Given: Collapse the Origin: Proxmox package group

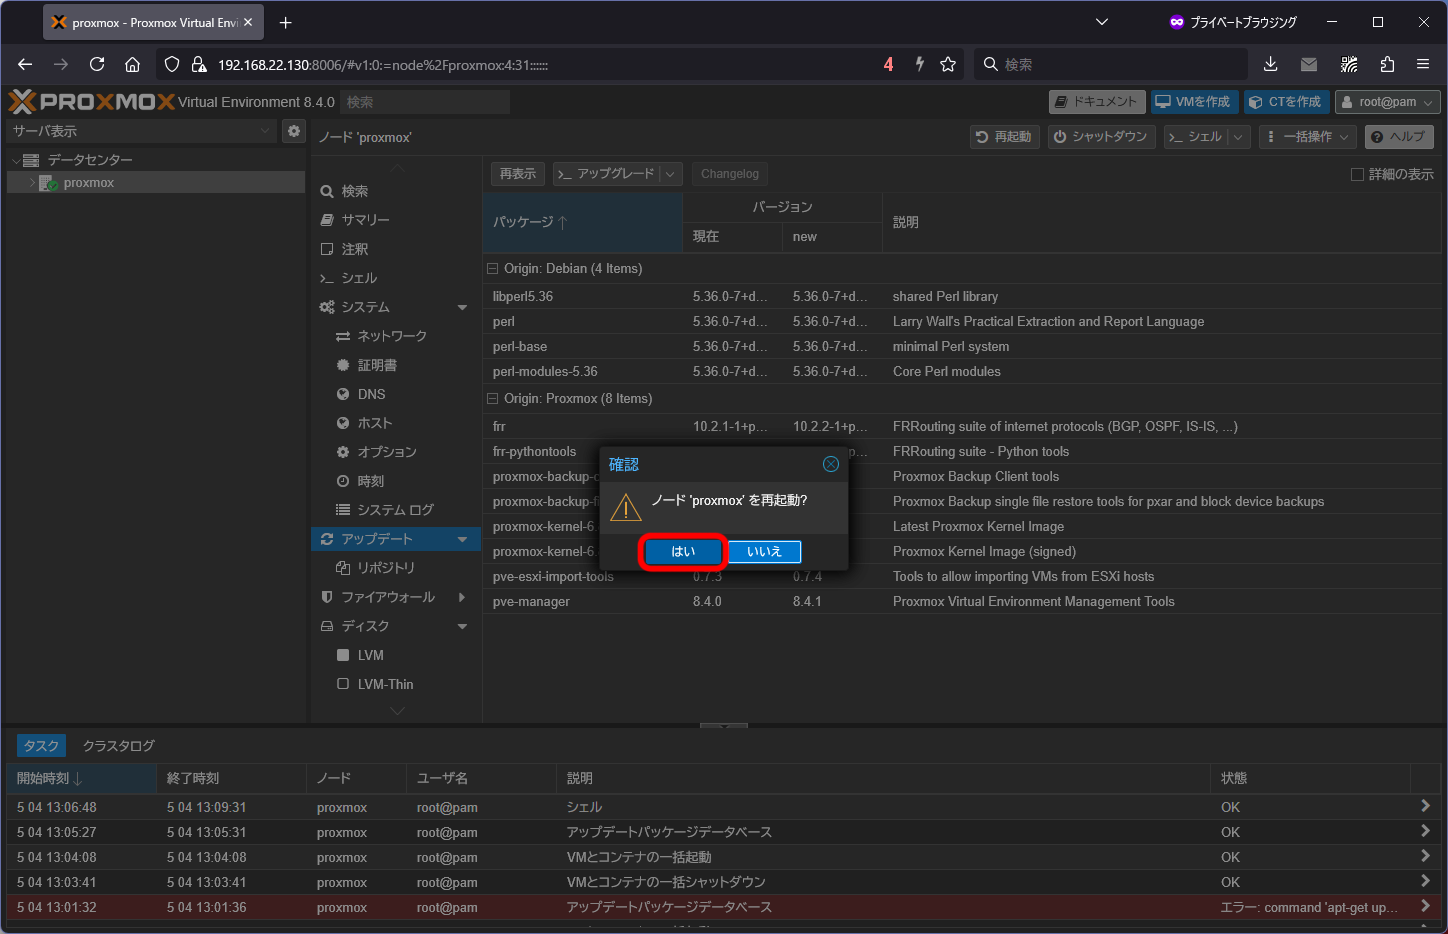Looking at the screenshot, I should 492,398.
